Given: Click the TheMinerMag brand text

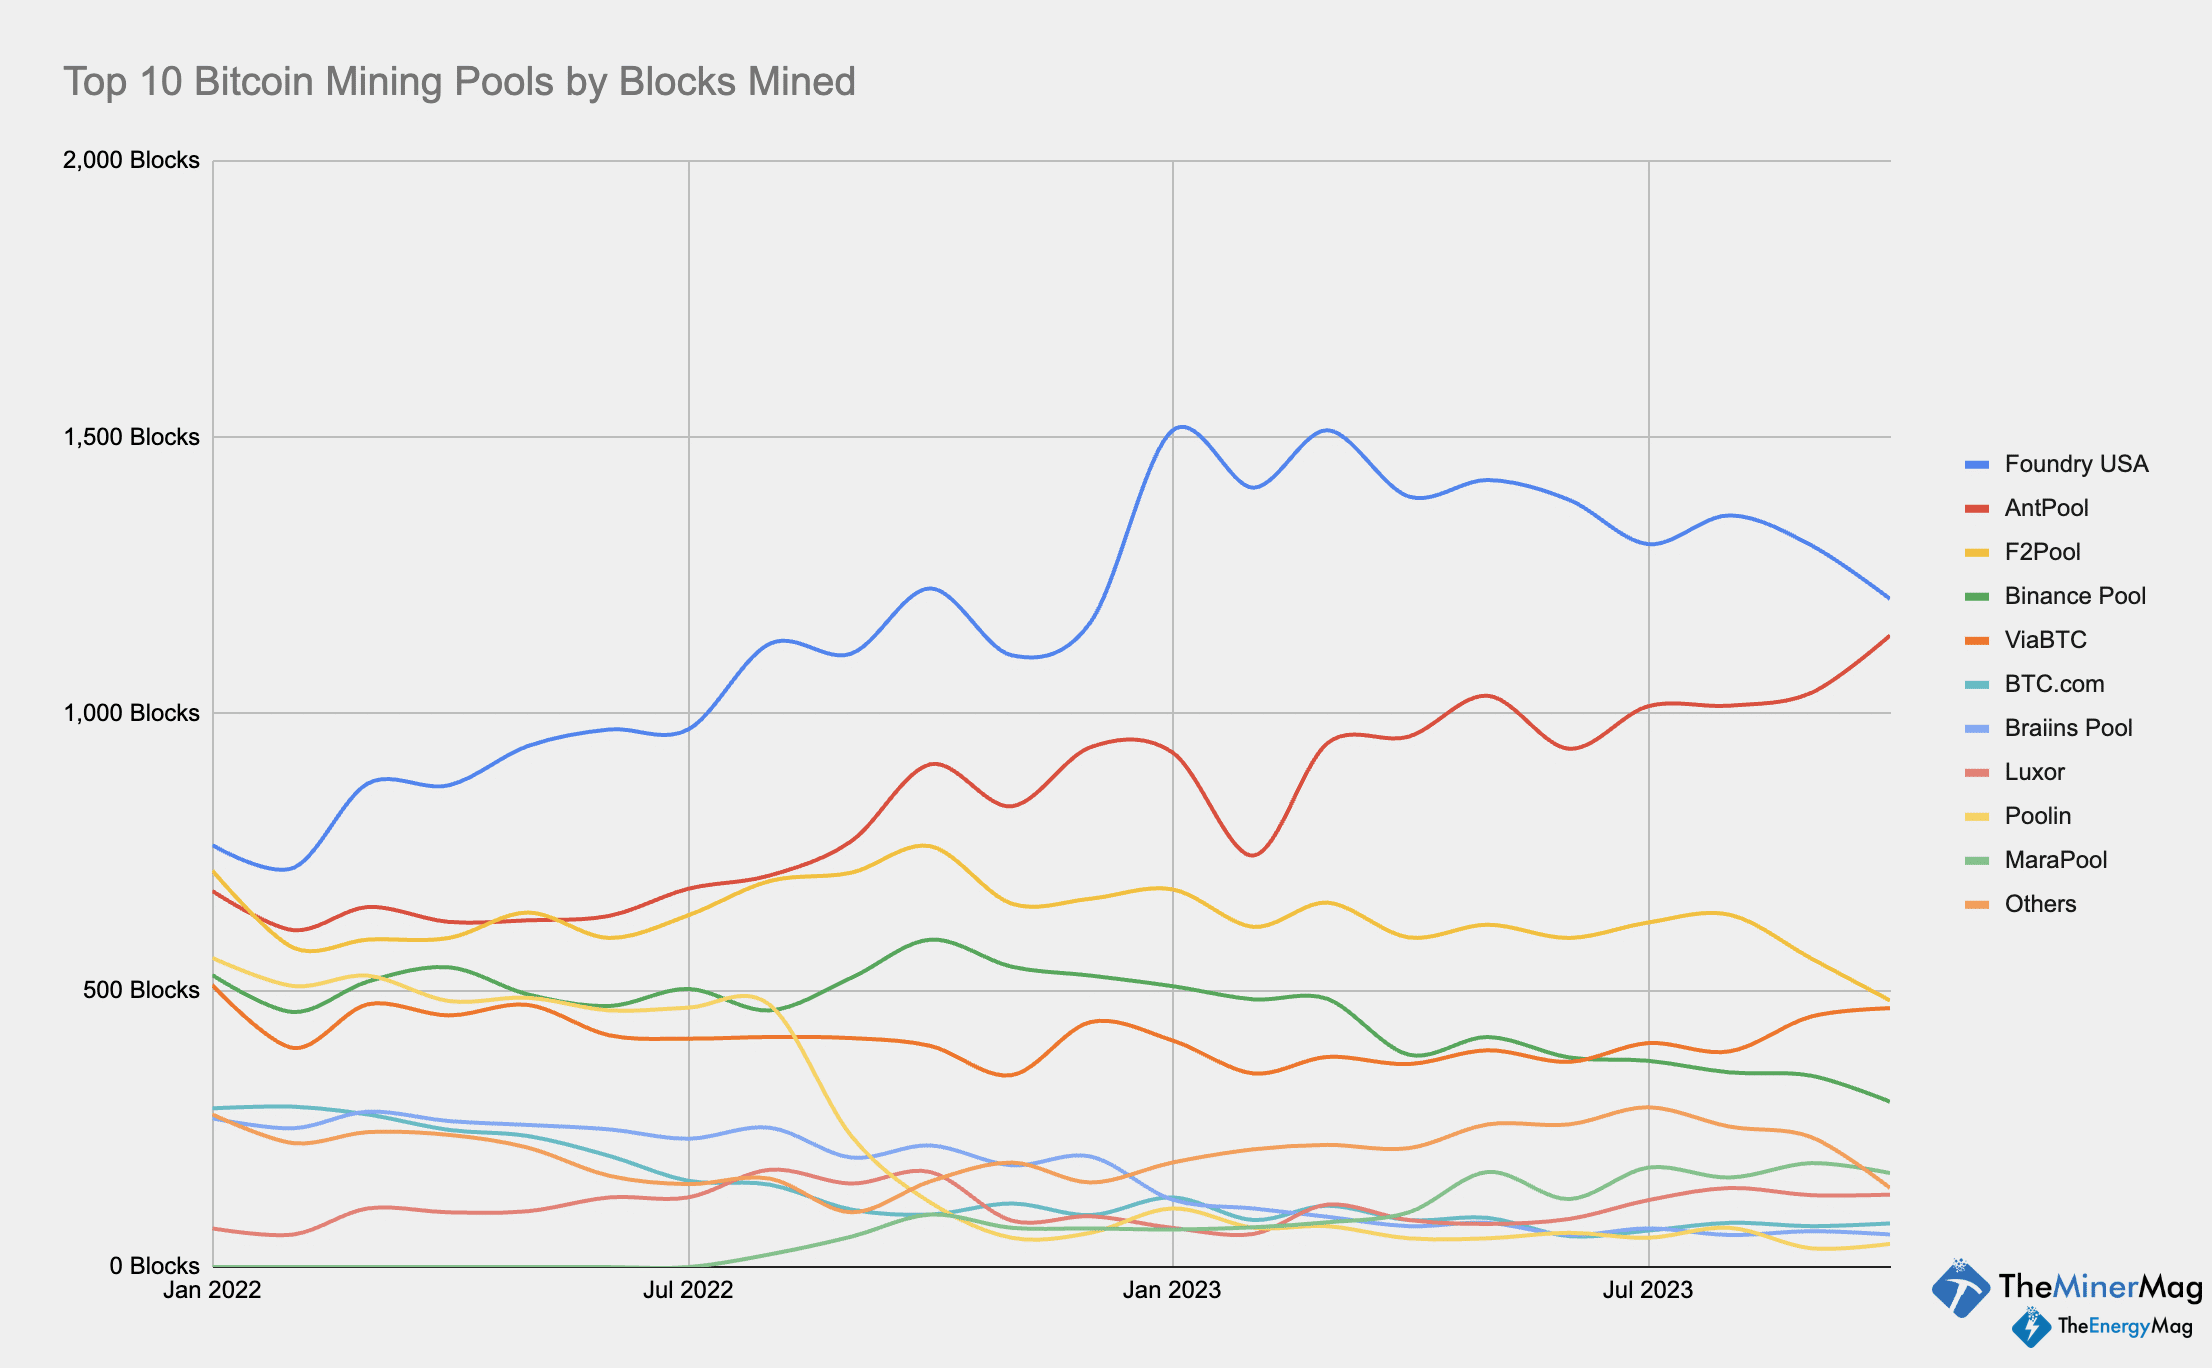Looking at the screenshot, I should [2100, 1287].
